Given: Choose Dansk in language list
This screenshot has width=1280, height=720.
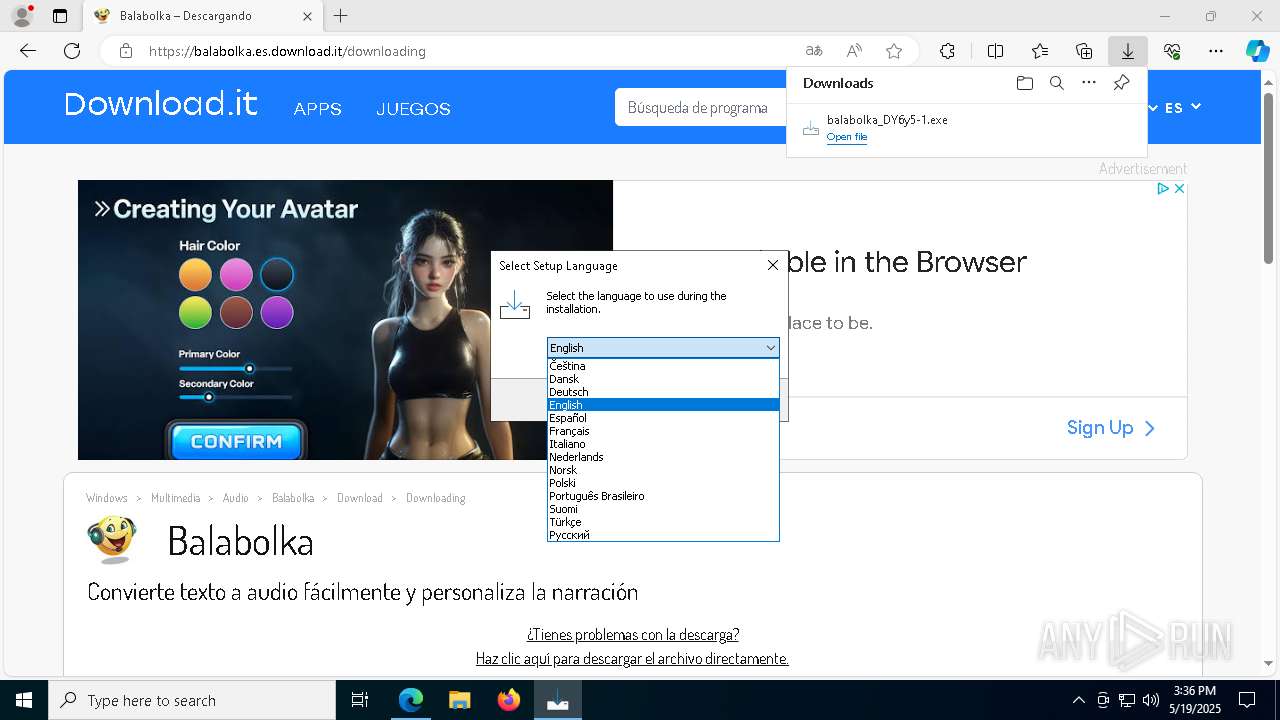Looking at the screenshot, I should pos(663,379).
